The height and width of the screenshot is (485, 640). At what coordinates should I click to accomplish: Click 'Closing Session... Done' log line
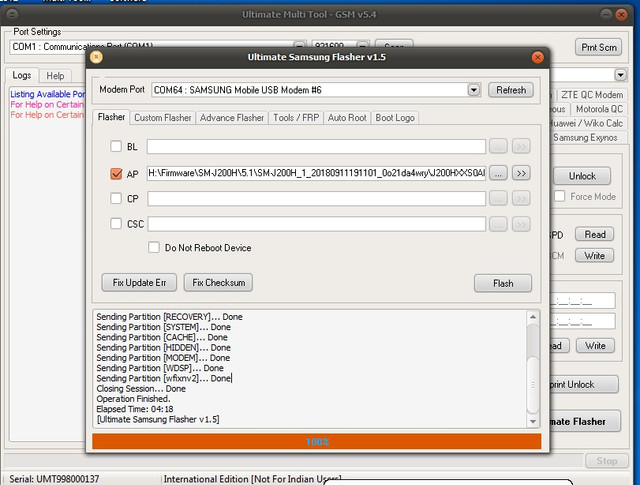(x=141, y=388)
